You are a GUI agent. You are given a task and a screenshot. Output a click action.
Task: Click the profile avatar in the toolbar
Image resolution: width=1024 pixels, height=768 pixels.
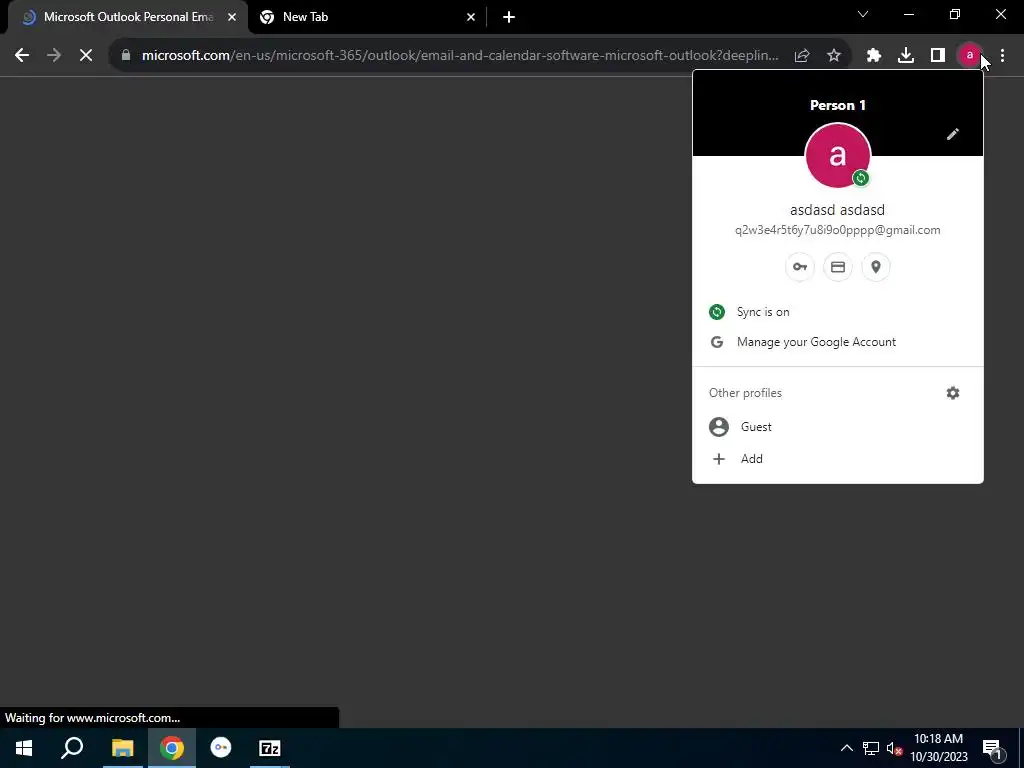tap(970, 56)
